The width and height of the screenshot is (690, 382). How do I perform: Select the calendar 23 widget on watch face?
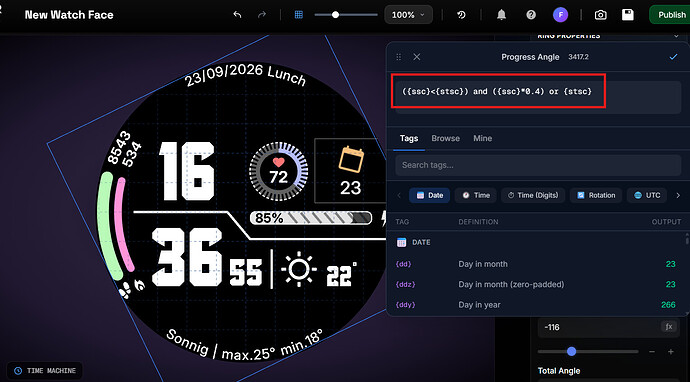pyautogui.click(x=351, y=171)
